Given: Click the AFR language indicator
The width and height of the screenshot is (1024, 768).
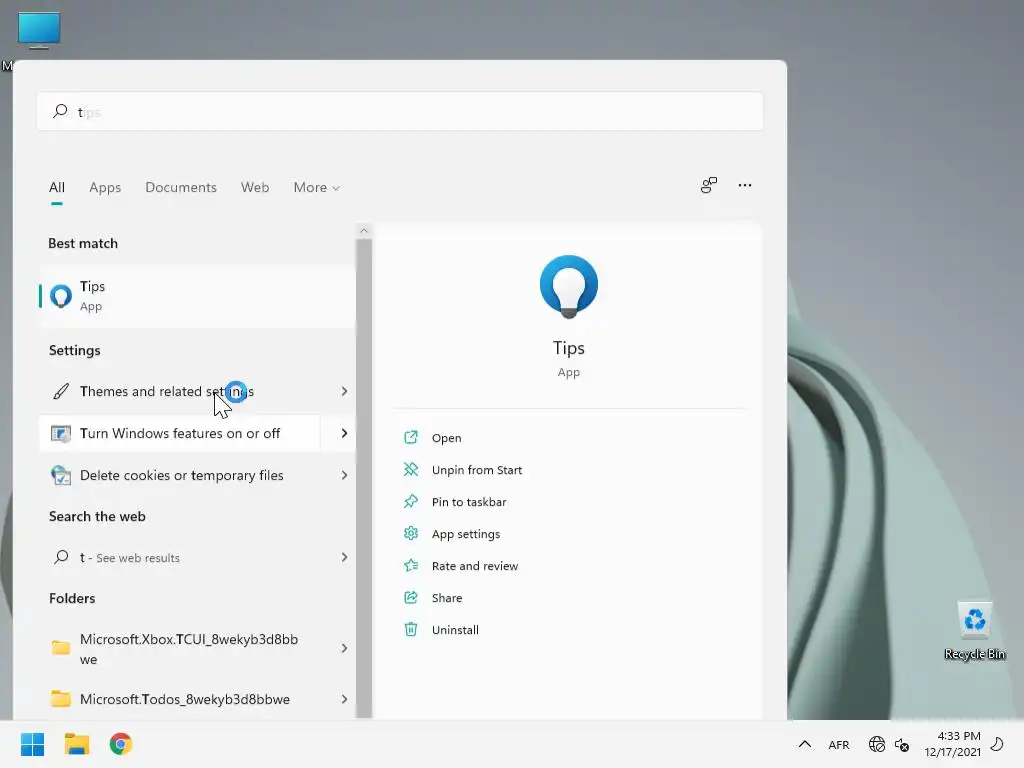Looking at the screenshot, I should click(839, 744).
